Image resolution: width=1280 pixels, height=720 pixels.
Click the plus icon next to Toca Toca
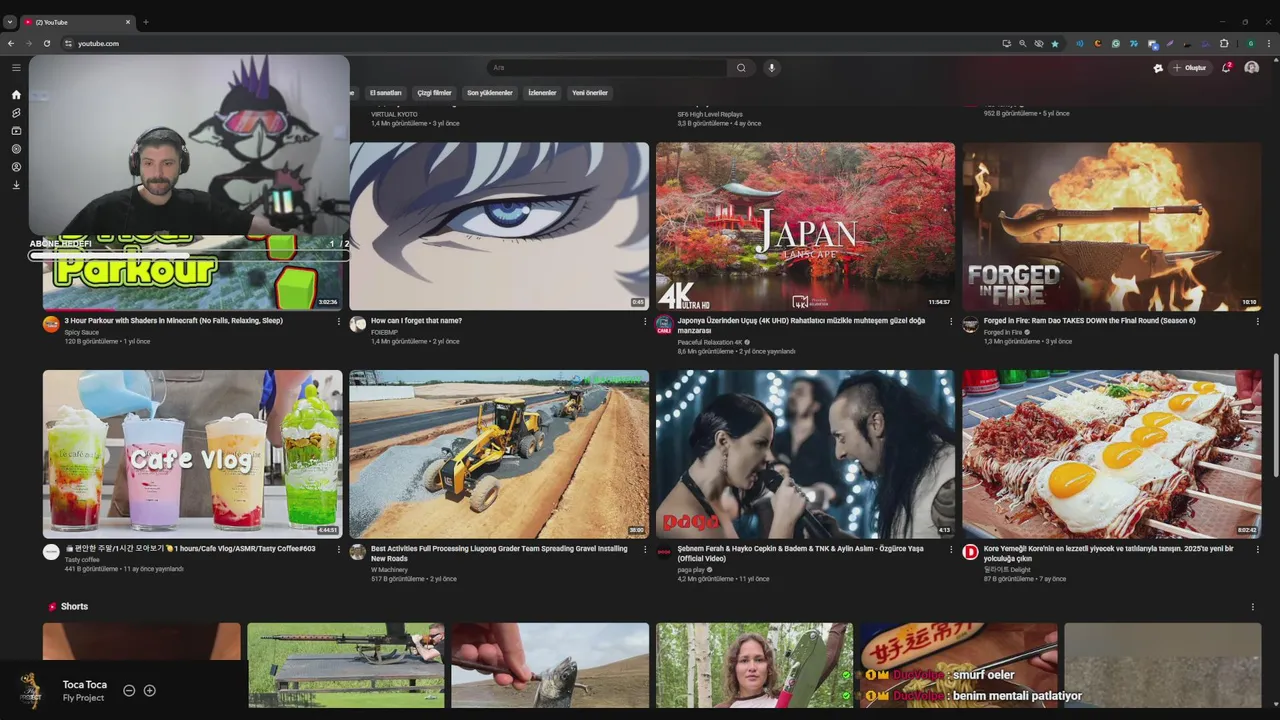click(x=150, y=690)
